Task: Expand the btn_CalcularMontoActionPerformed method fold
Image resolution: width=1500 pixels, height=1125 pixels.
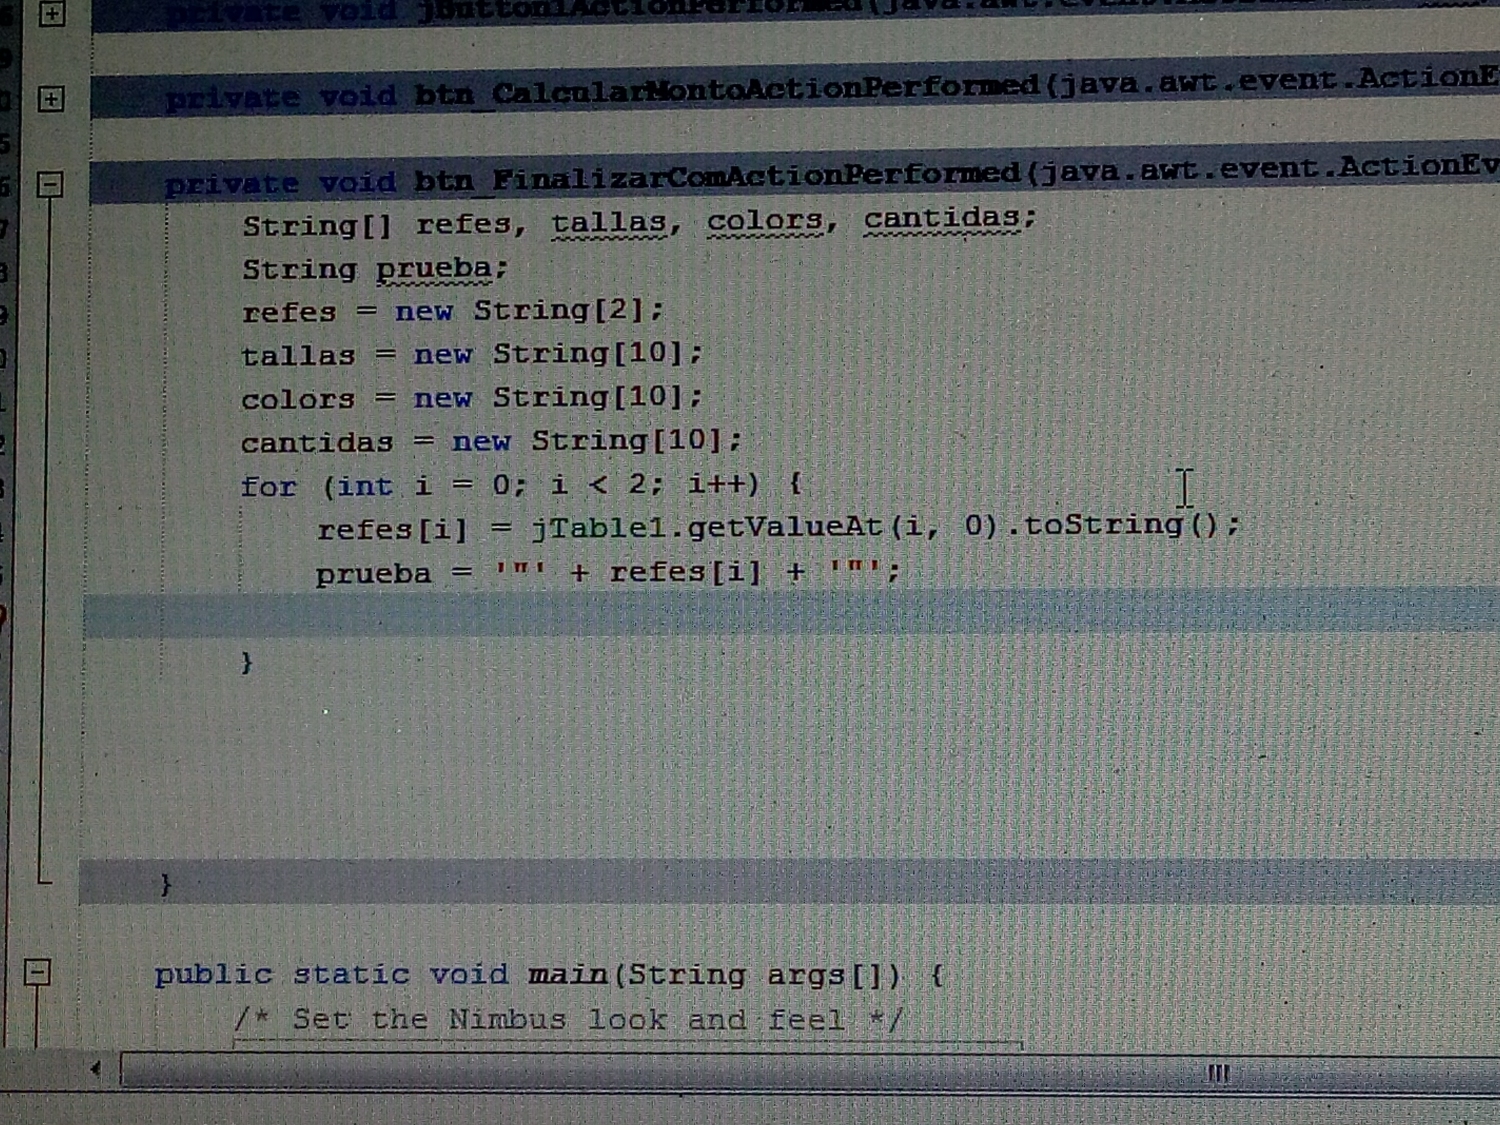Action: (51, 98)
